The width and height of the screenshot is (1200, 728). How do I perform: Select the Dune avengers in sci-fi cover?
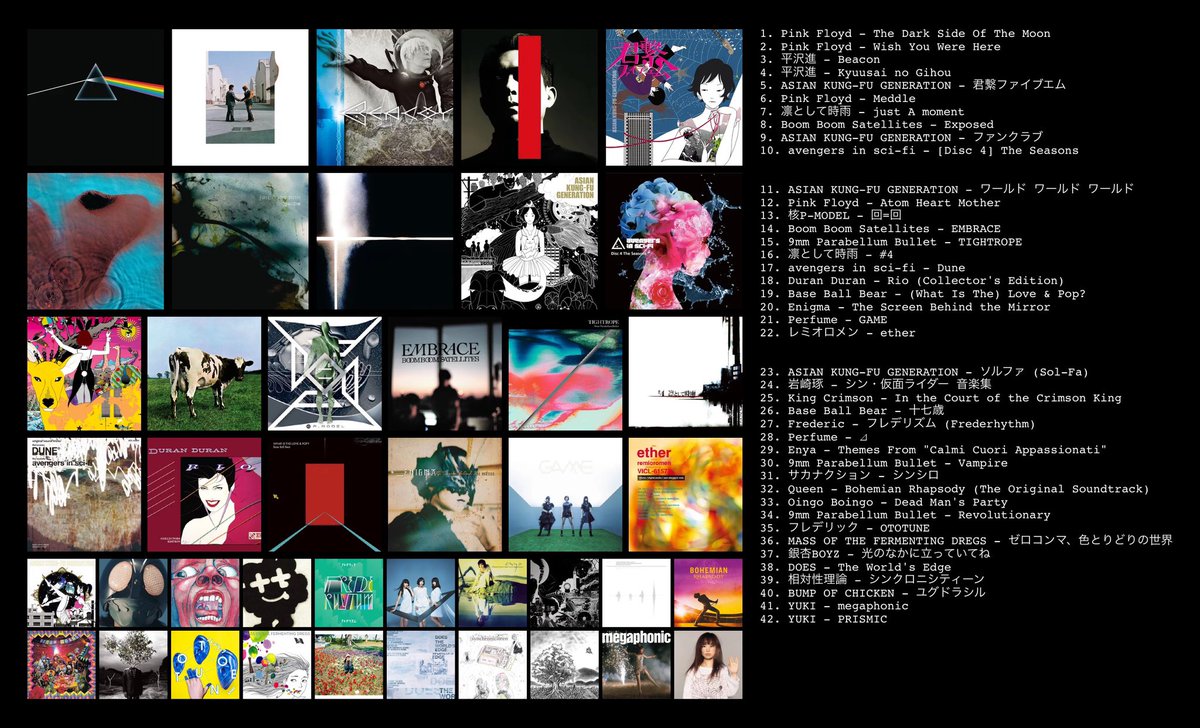pos(84,494)
